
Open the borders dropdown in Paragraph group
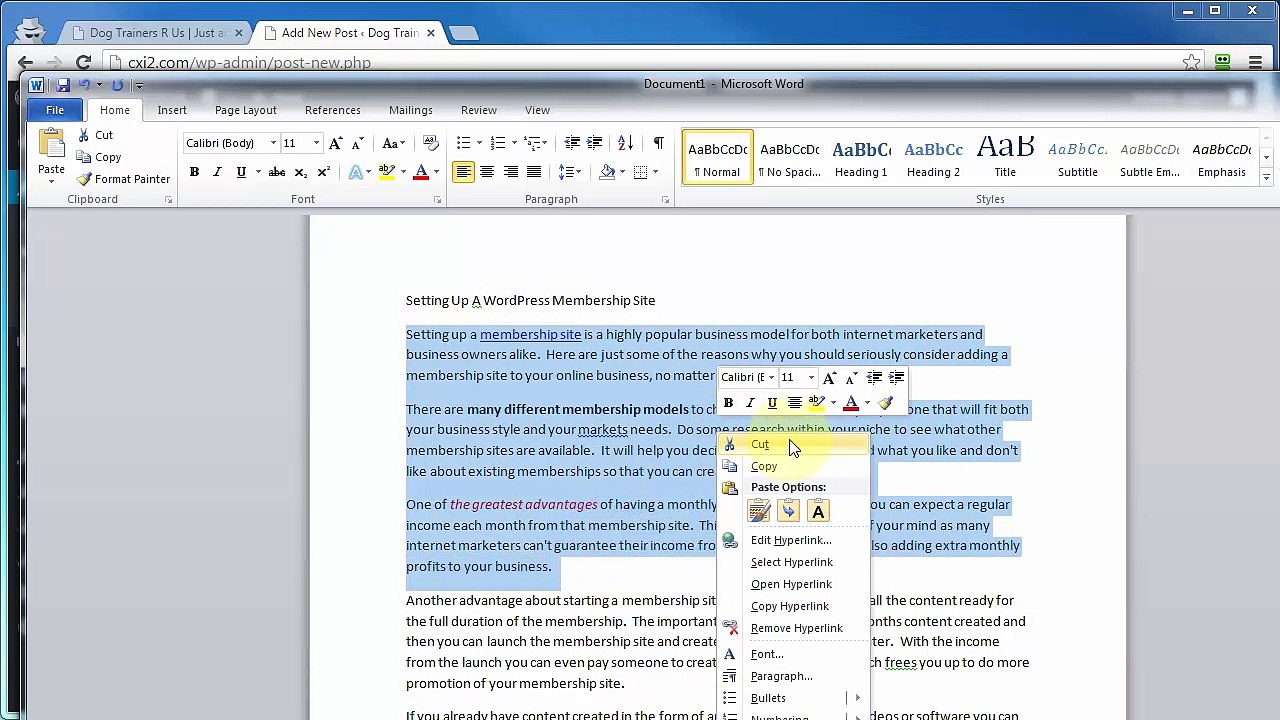655,172
